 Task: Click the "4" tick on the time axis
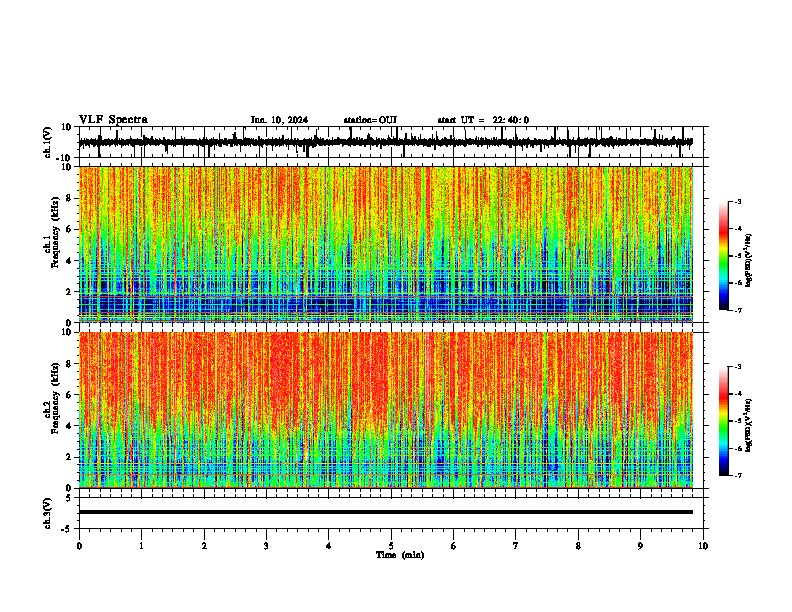point(329,546)
